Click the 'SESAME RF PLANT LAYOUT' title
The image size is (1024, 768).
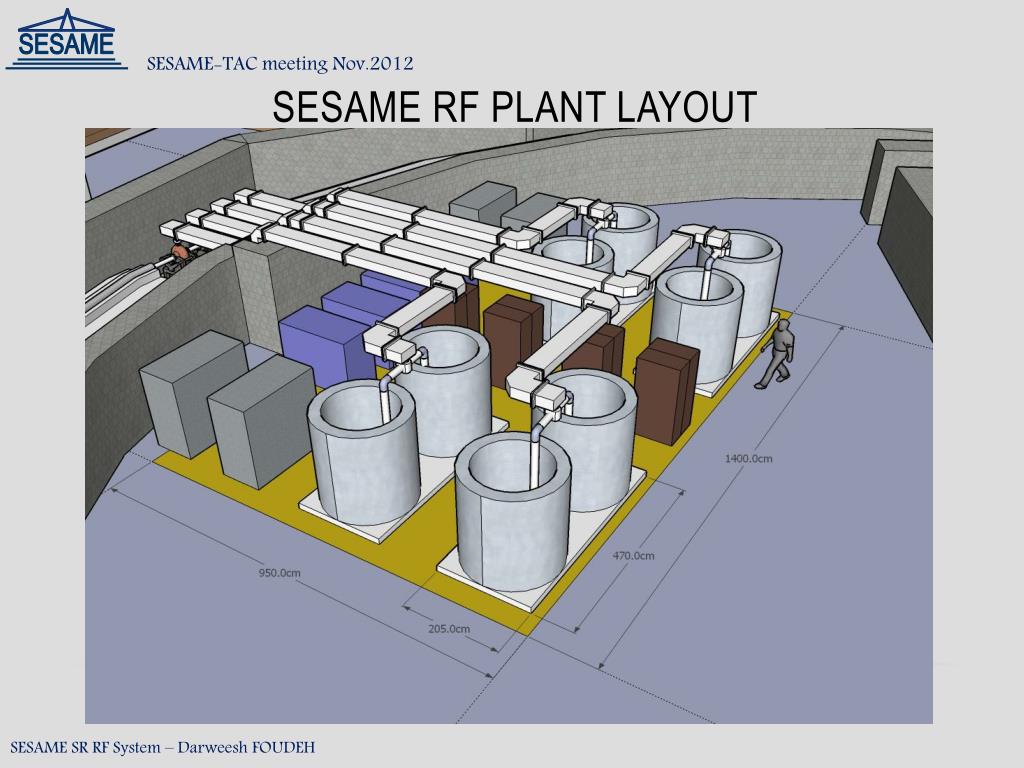coord(514,106)
